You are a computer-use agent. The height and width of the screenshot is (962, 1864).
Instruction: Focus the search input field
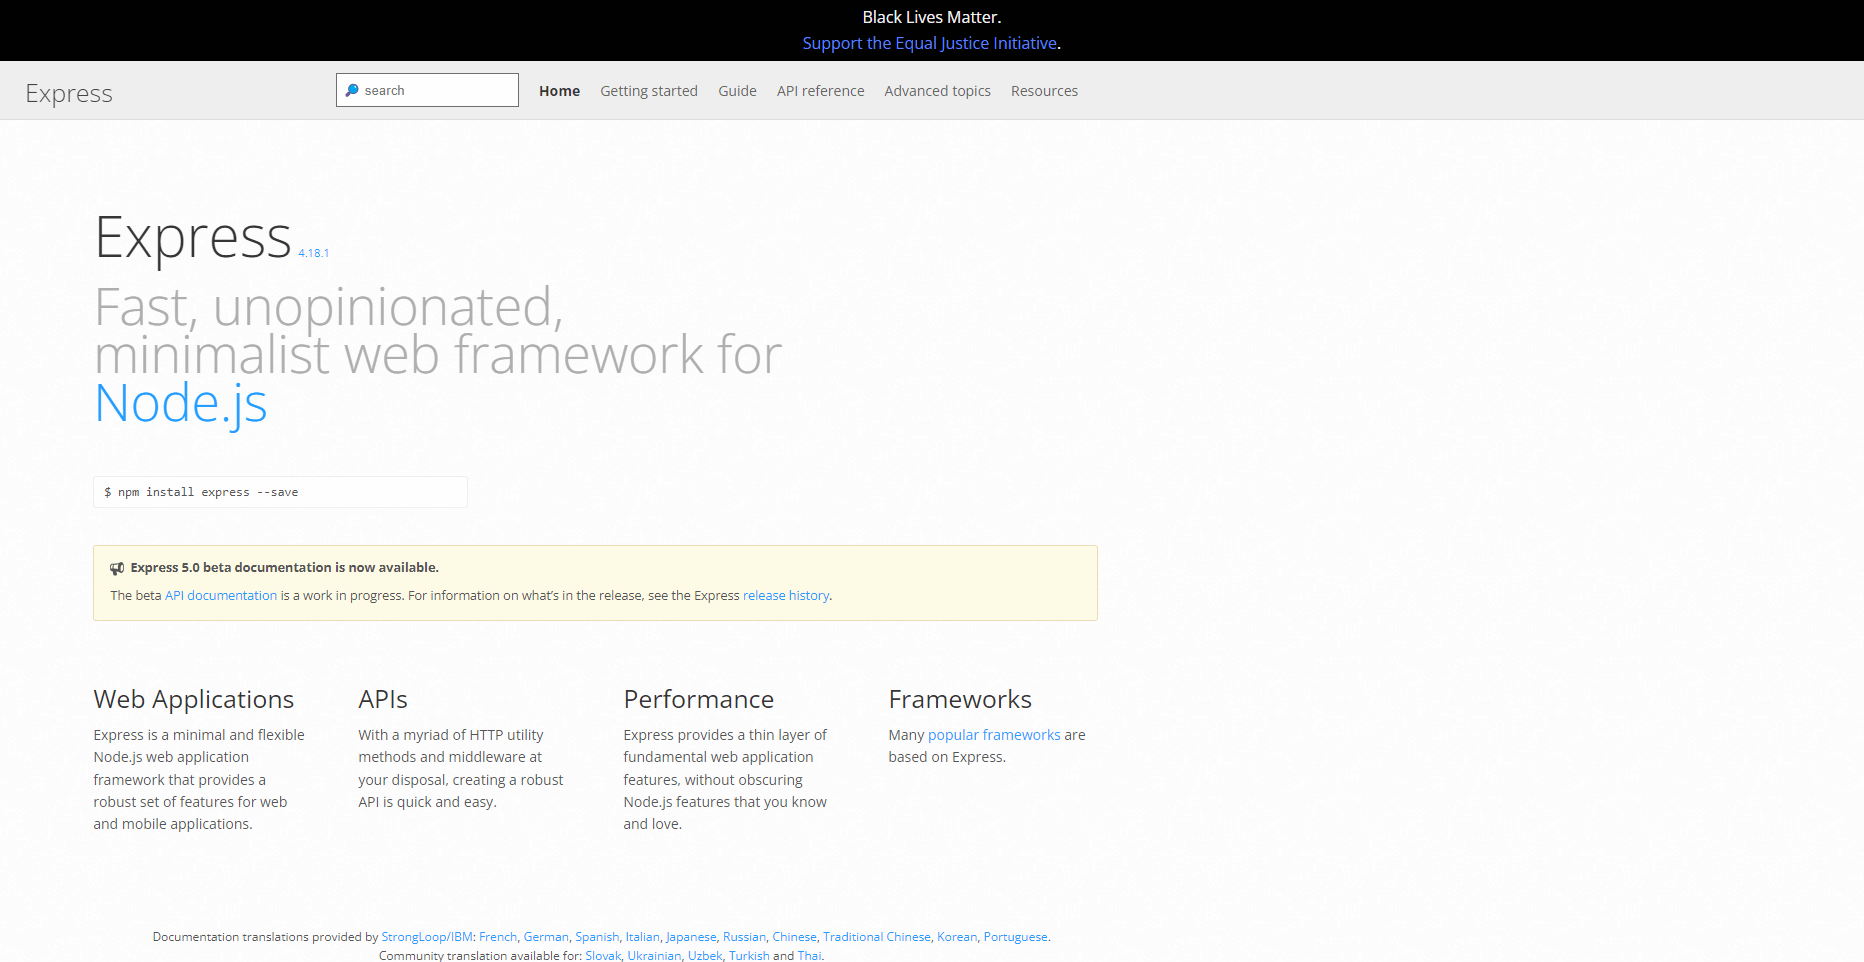pos(427,90)
